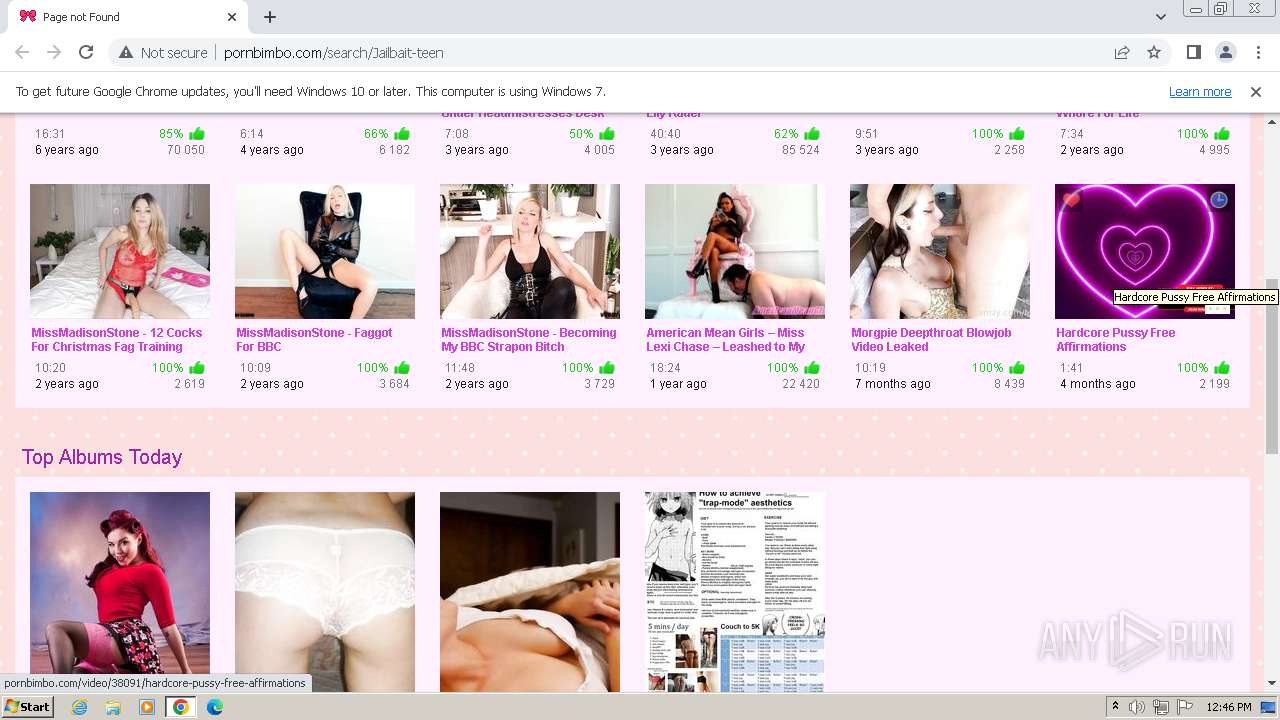Open the Chrome profile menu
1280x720 pixels.
pyautogui.click(x=1225, y=52)
